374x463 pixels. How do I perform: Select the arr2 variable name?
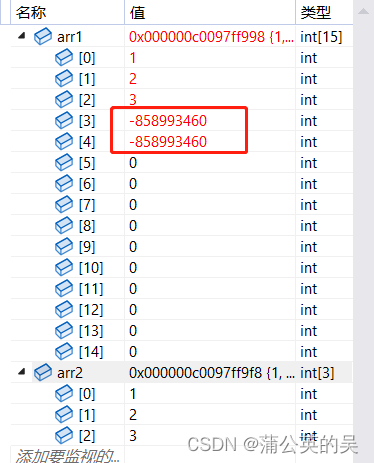(70, 373)
